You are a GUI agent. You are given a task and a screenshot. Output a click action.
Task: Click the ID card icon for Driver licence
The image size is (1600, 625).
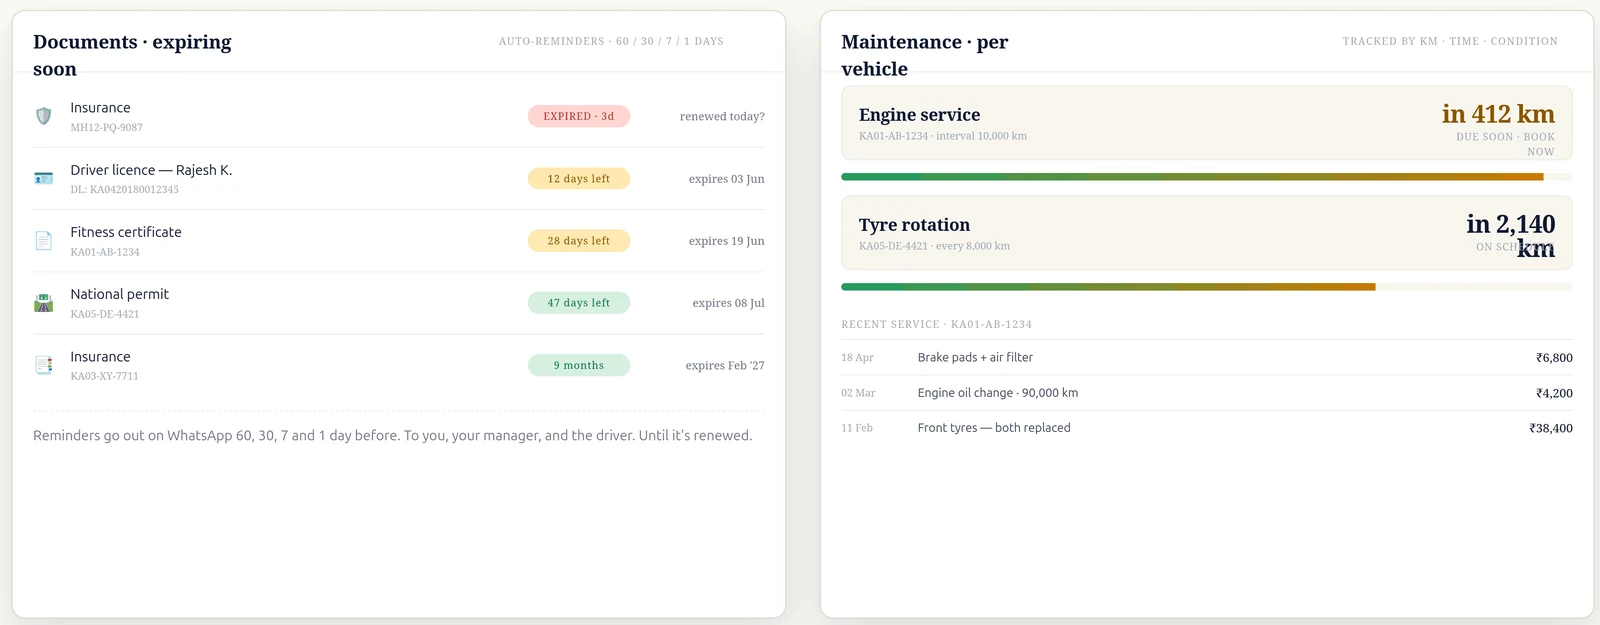coord(44,178)
